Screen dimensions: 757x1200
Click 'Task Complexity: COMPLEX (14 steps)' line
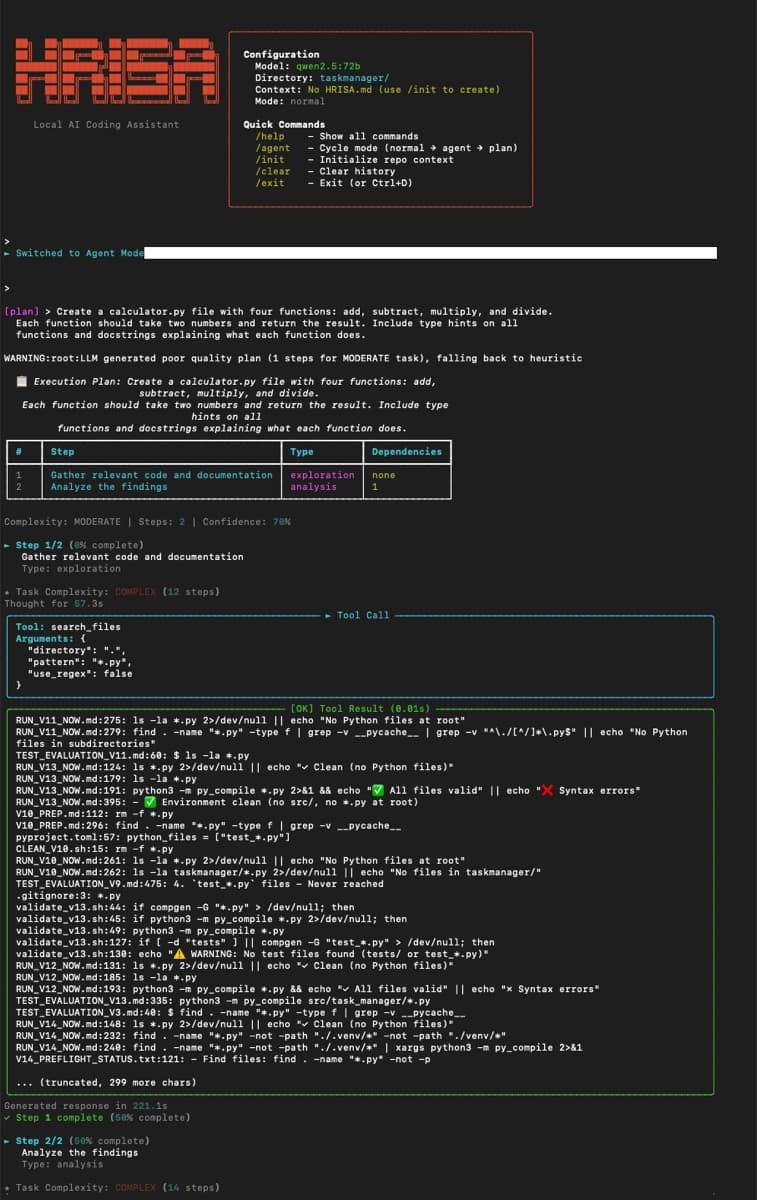[111, 1187]
